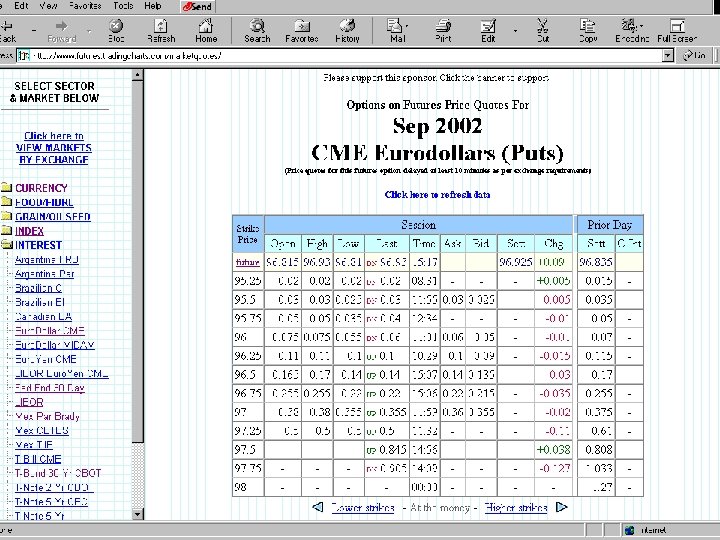Select EuroDollar MIDAM market
The image size is (720, 540).
point(55,345)
